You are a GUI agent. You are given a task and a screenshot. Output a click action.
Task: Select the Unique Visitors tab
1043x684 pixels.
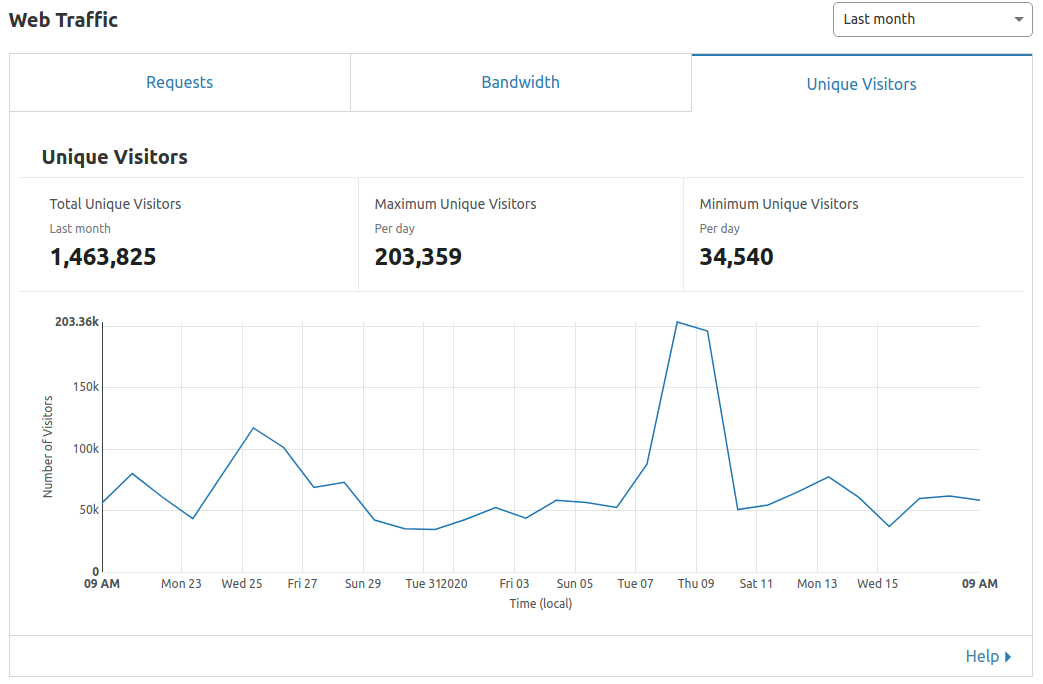point(861,84)
